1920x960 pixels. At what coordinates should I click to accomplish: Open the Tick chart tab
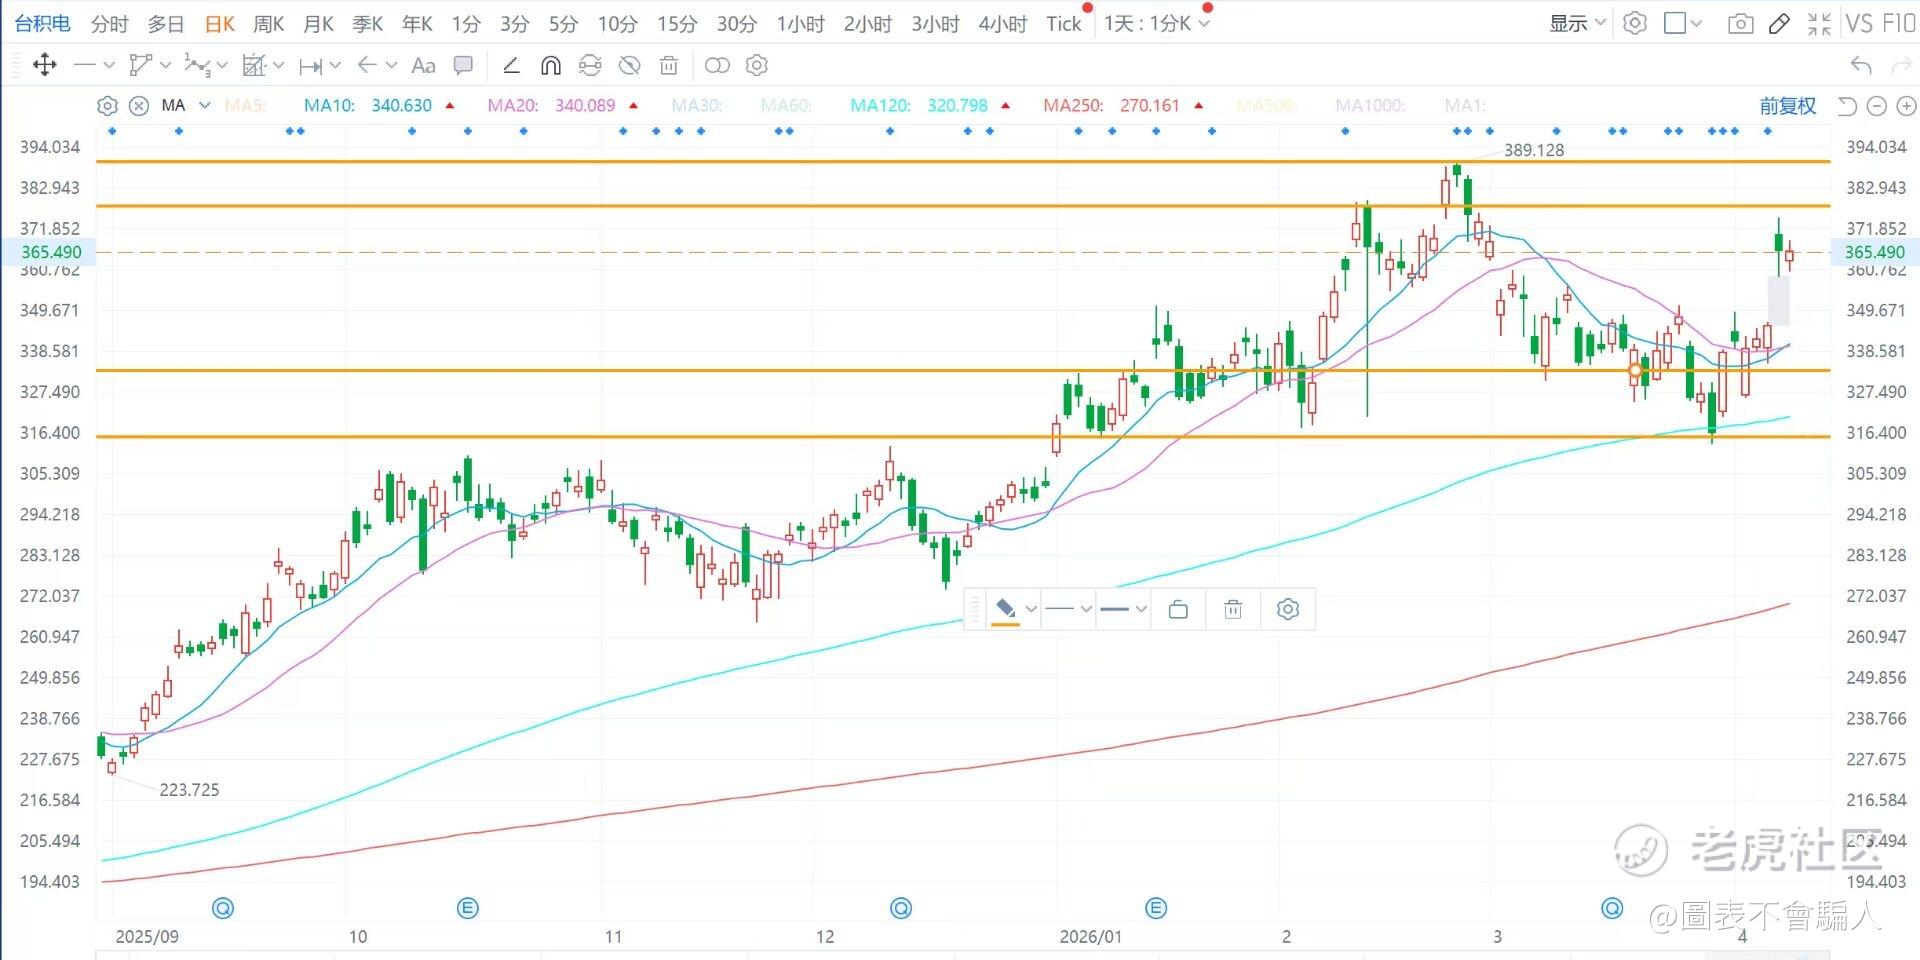tap(1064, 24)
